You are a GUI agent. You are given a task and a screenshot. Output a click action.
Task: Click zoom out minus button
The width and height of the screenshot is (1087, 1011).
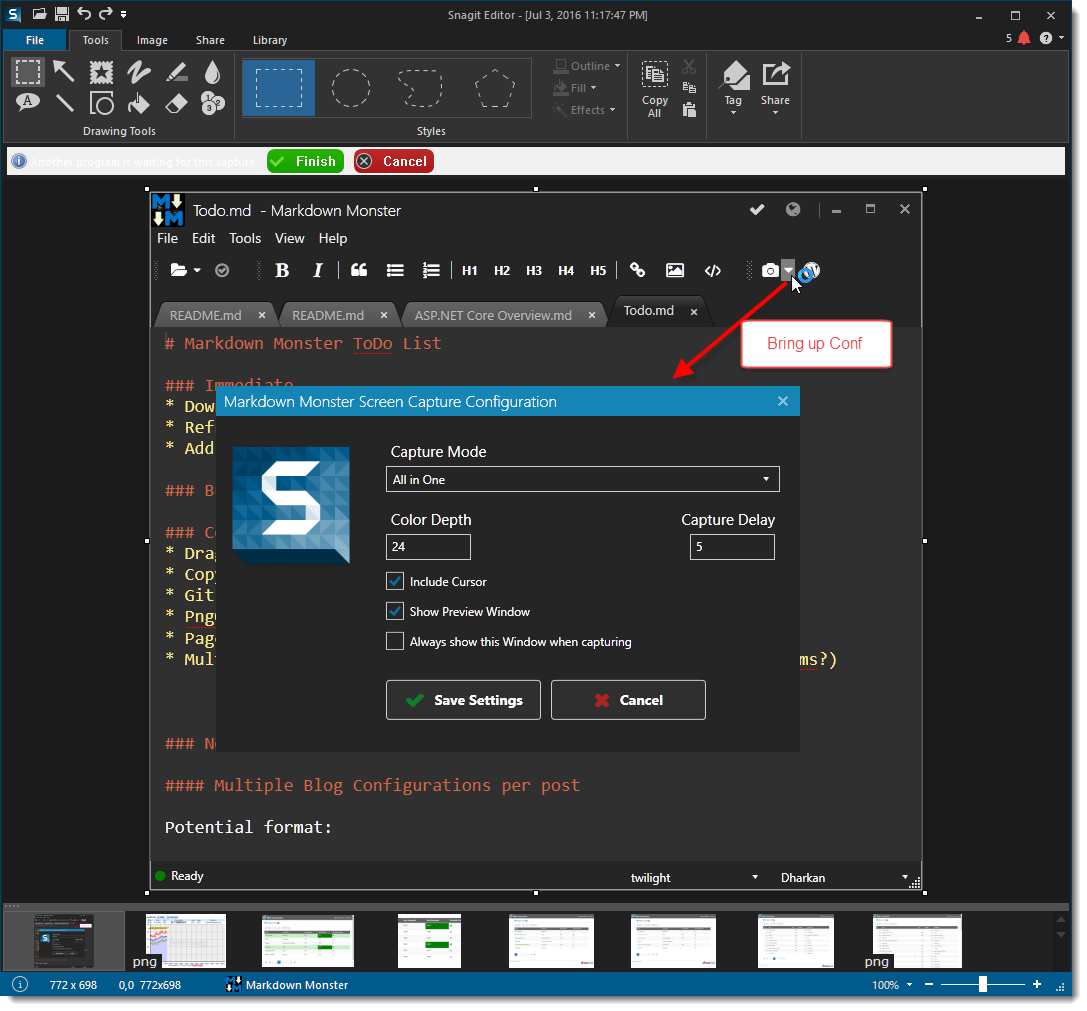pos(929,985)
